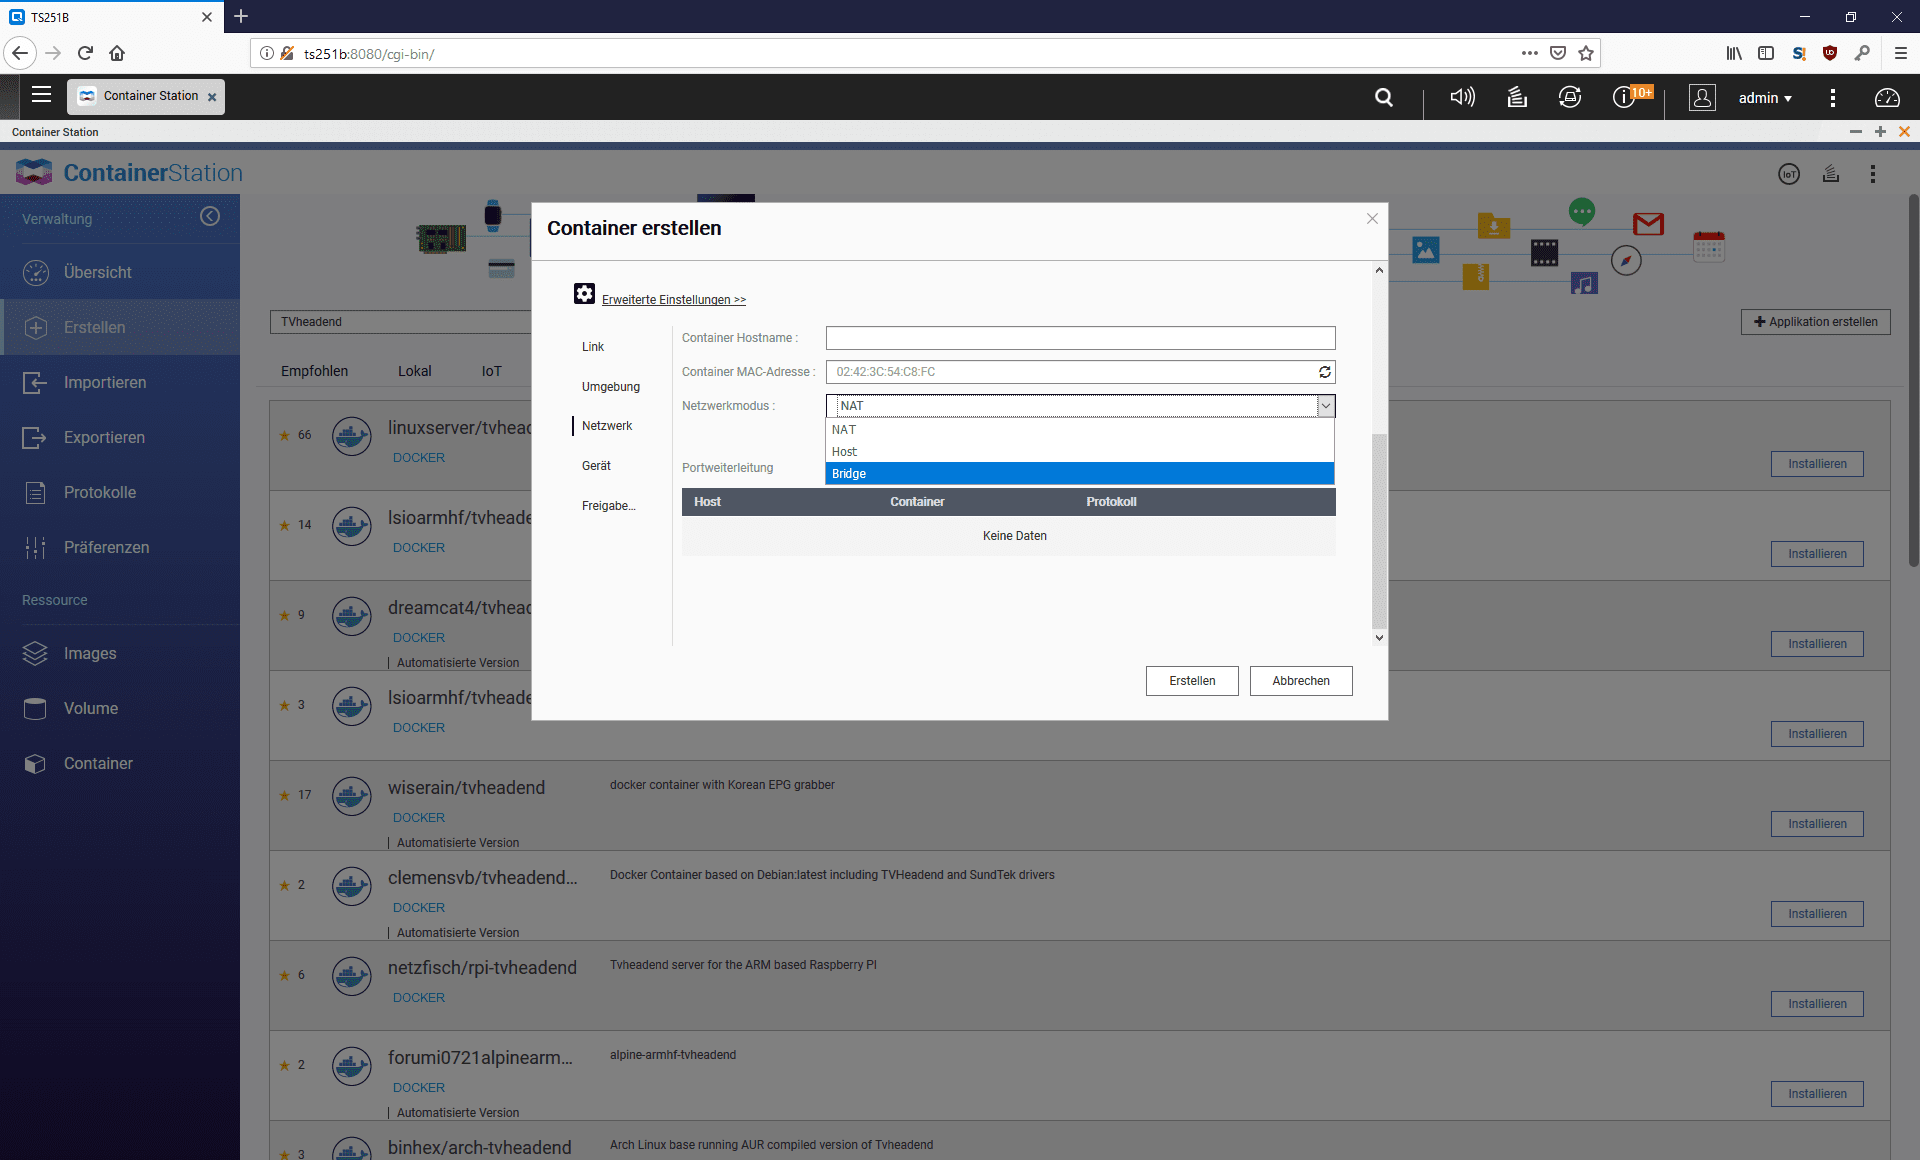This screenshot has height=1160, width=1920.
Task: Open the QNAP search magnifier icon
Action: pos(1384,97)
